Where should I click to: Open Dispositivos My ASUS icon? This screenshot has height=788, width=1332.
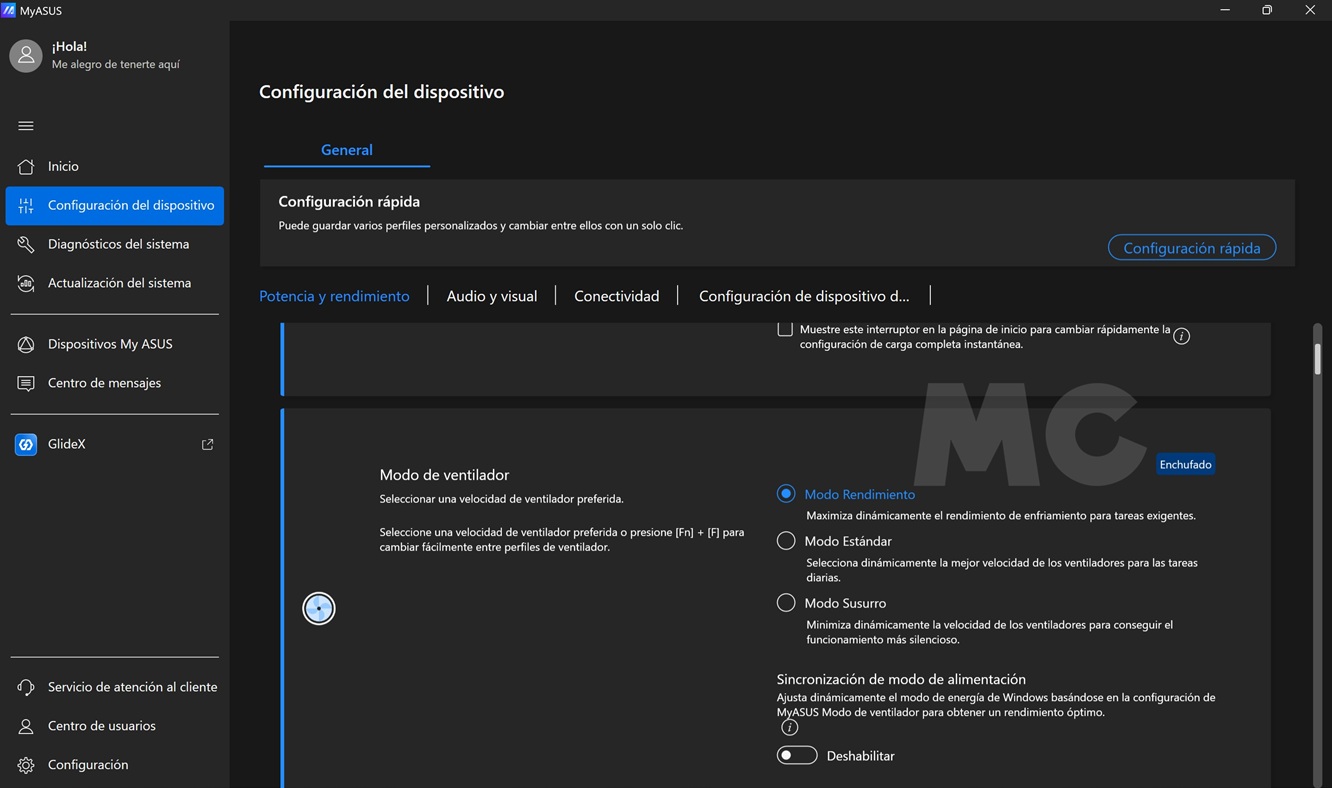26,345
